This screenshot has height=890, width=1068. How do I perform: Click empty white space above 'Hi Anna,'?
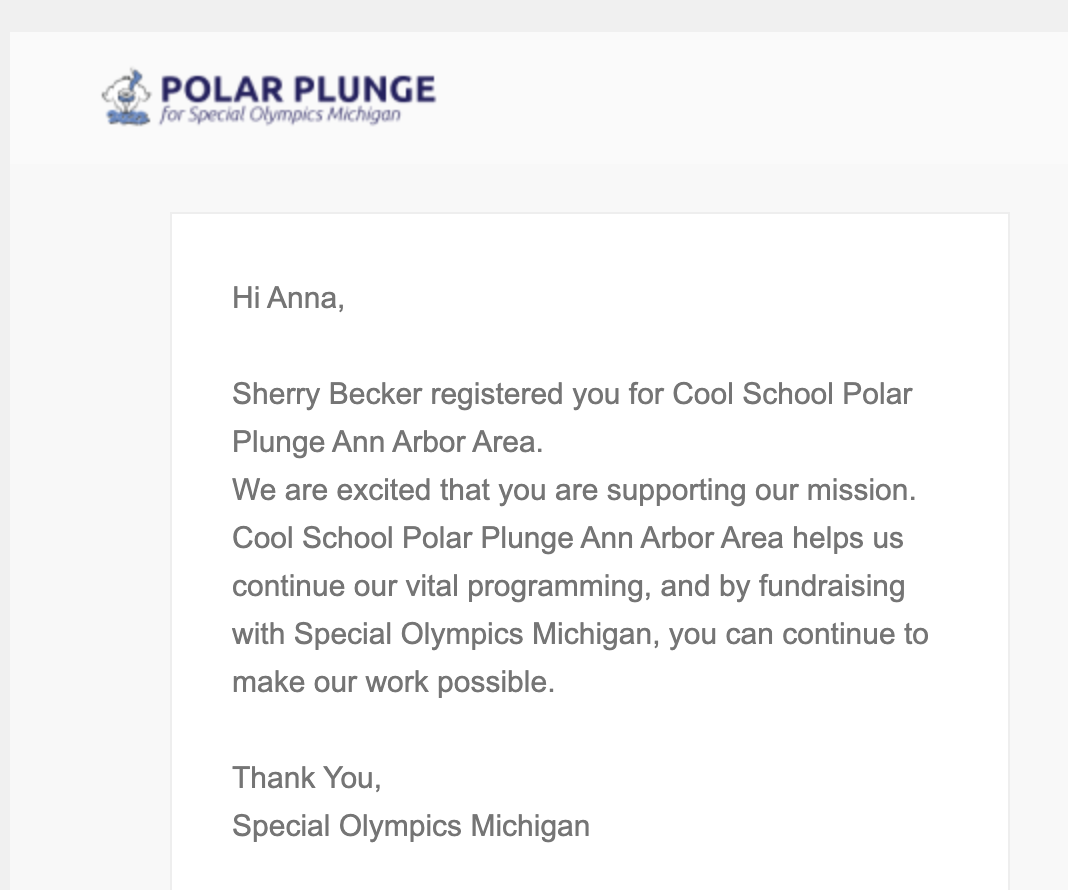click(590, 248)
